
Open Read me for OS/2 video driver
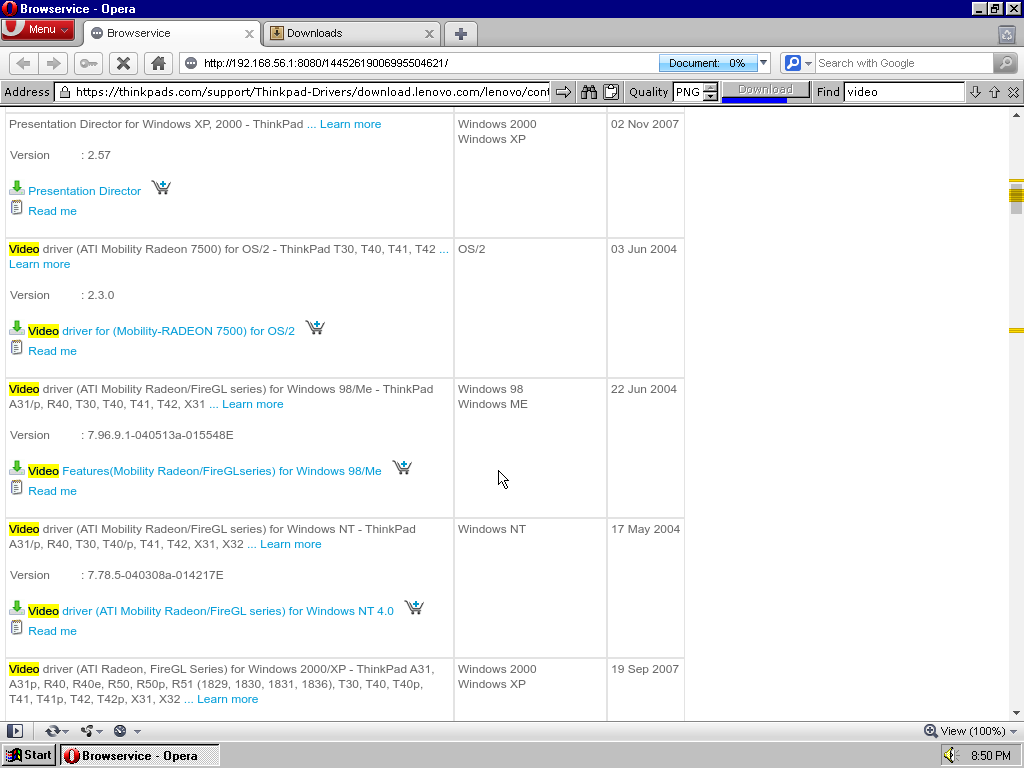(52, 351)
